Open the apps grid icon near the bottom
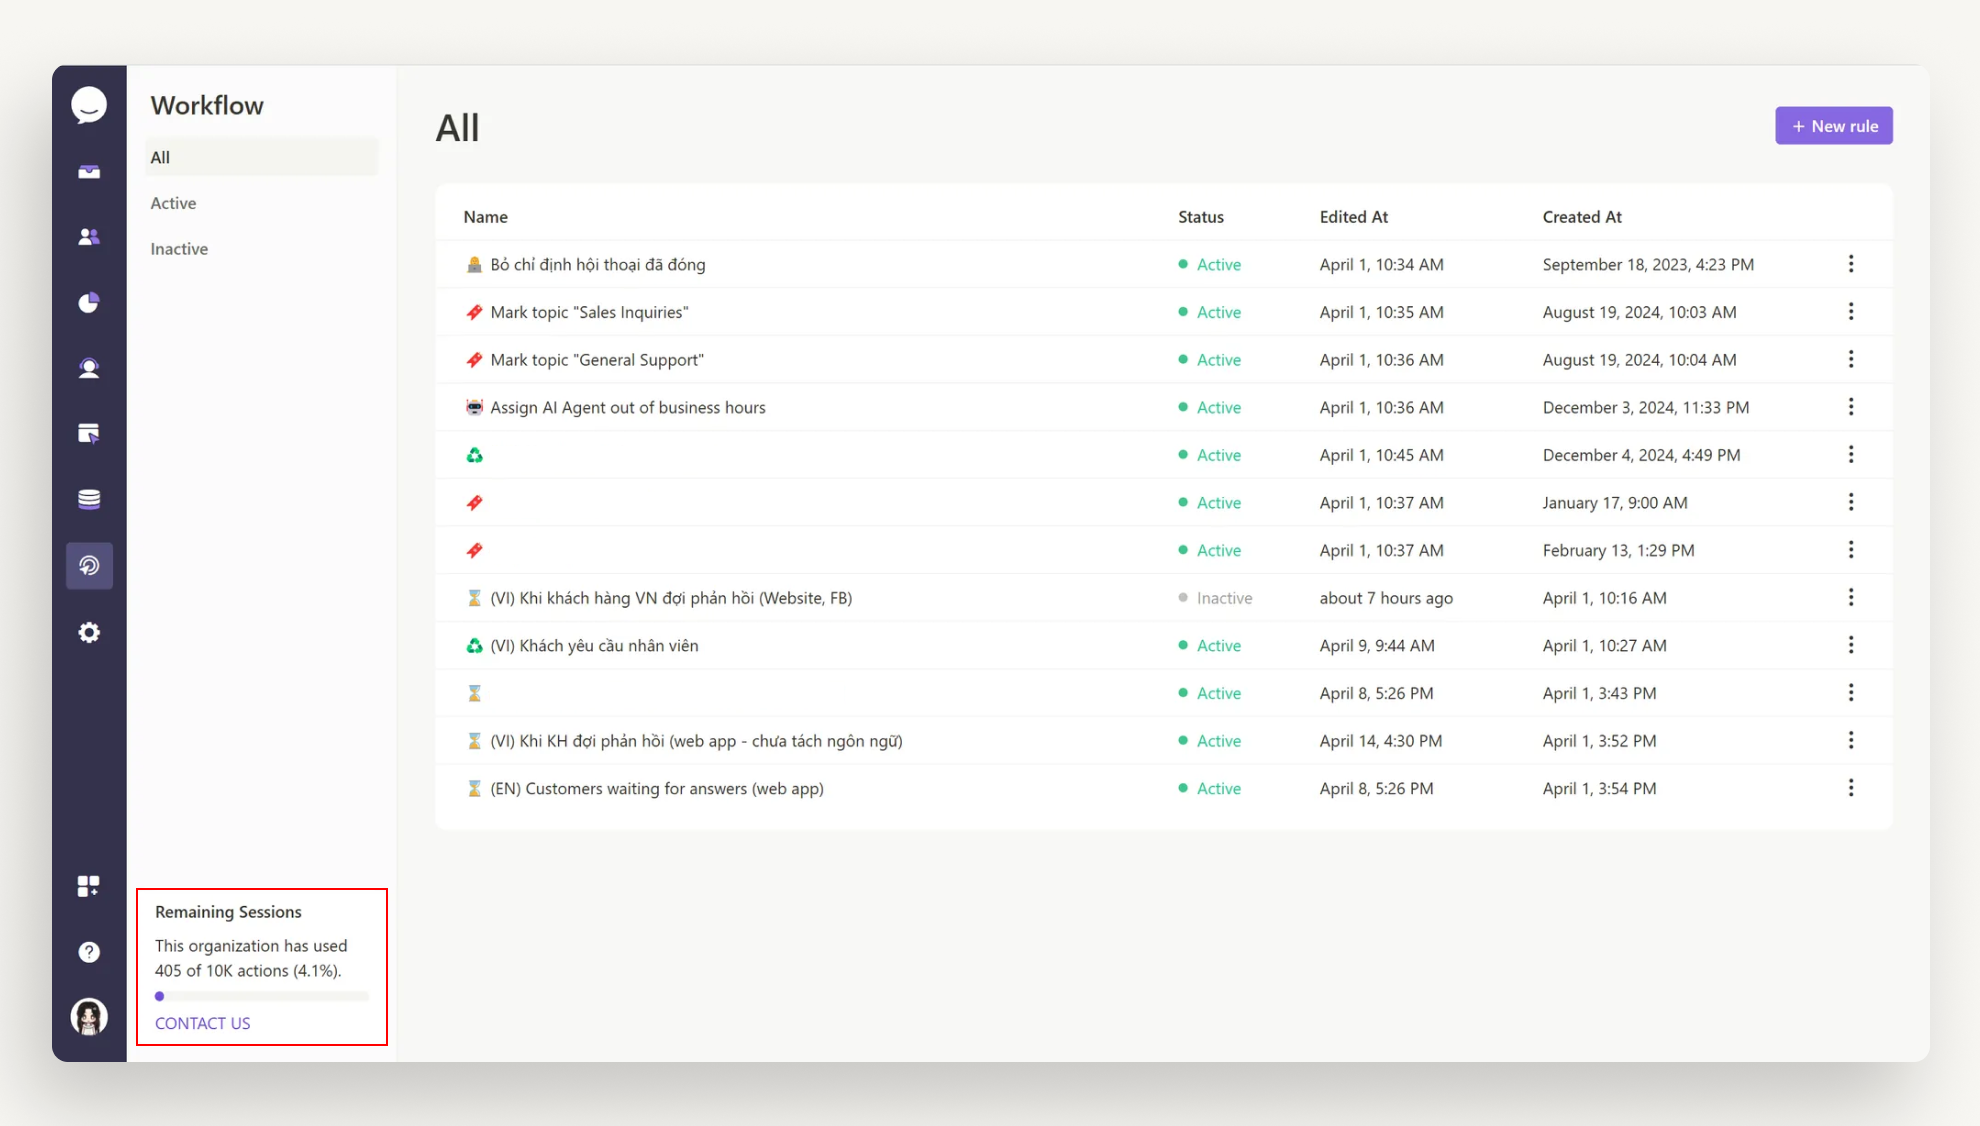Screen dimensions: 1980x1126 tap(89, 885)
